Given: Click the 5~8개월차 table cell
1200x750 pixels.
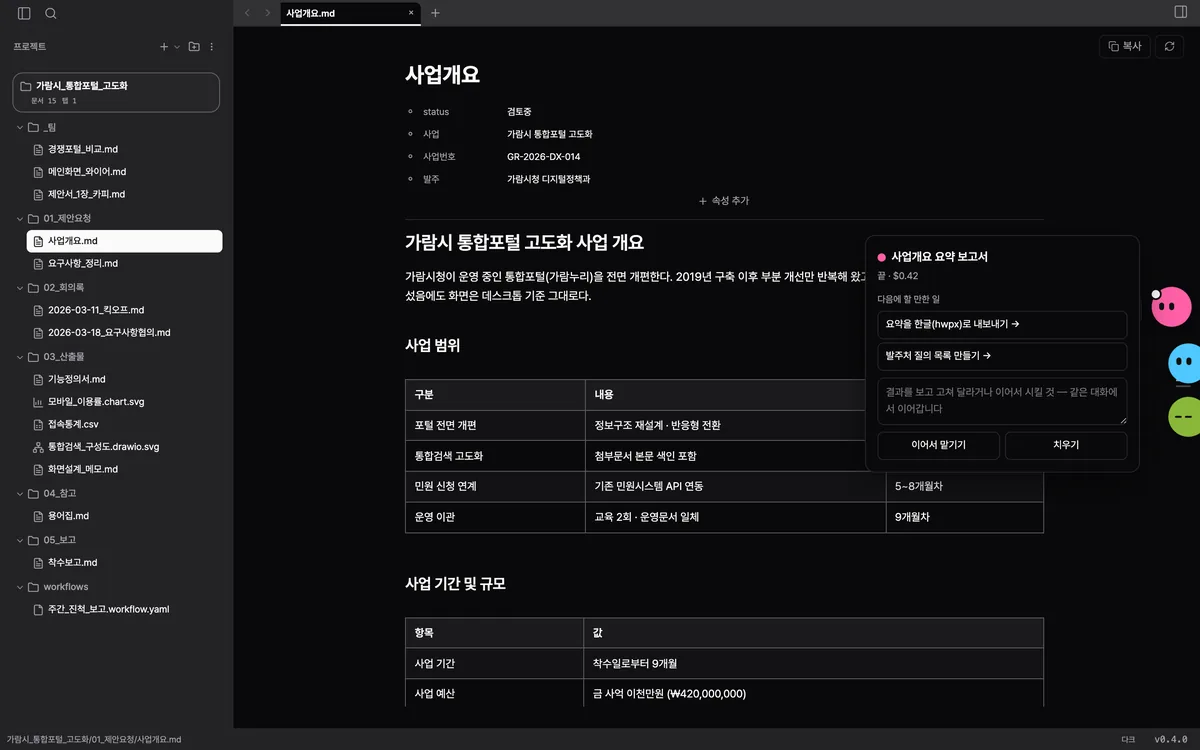Looking at the screenshot, I should 964,486.
